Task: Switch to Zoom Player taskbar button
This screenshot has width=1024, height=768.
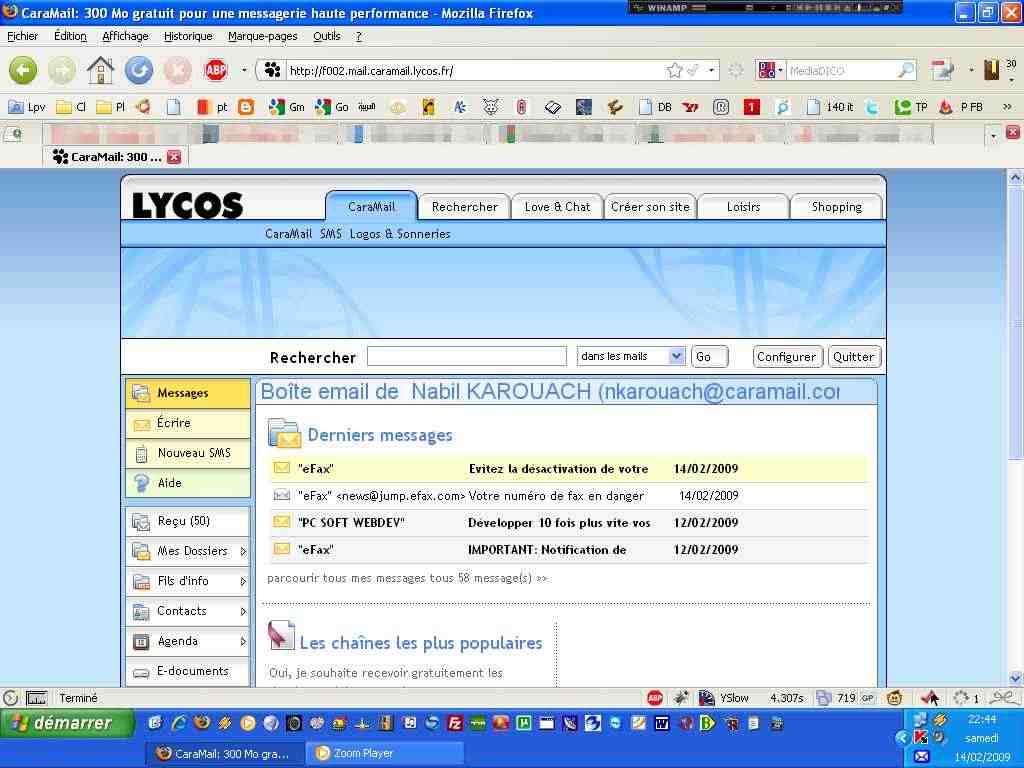Action: [x=385, y=753]
